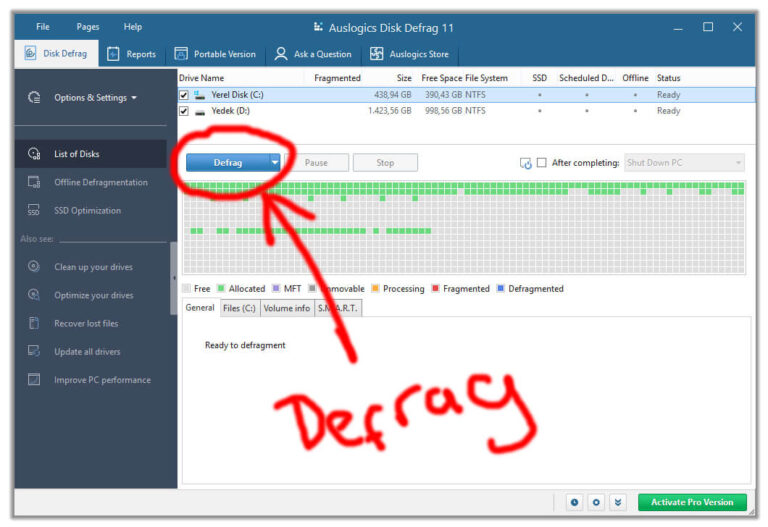This screenshot has height=527, width=768.
Task: Sort by the Drive Name column
Action: point(201,78)
